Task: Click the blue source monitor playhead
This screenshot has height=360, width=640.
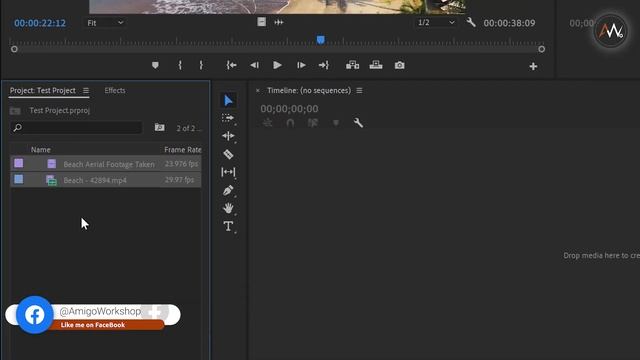Action: (x=321, y=40)
